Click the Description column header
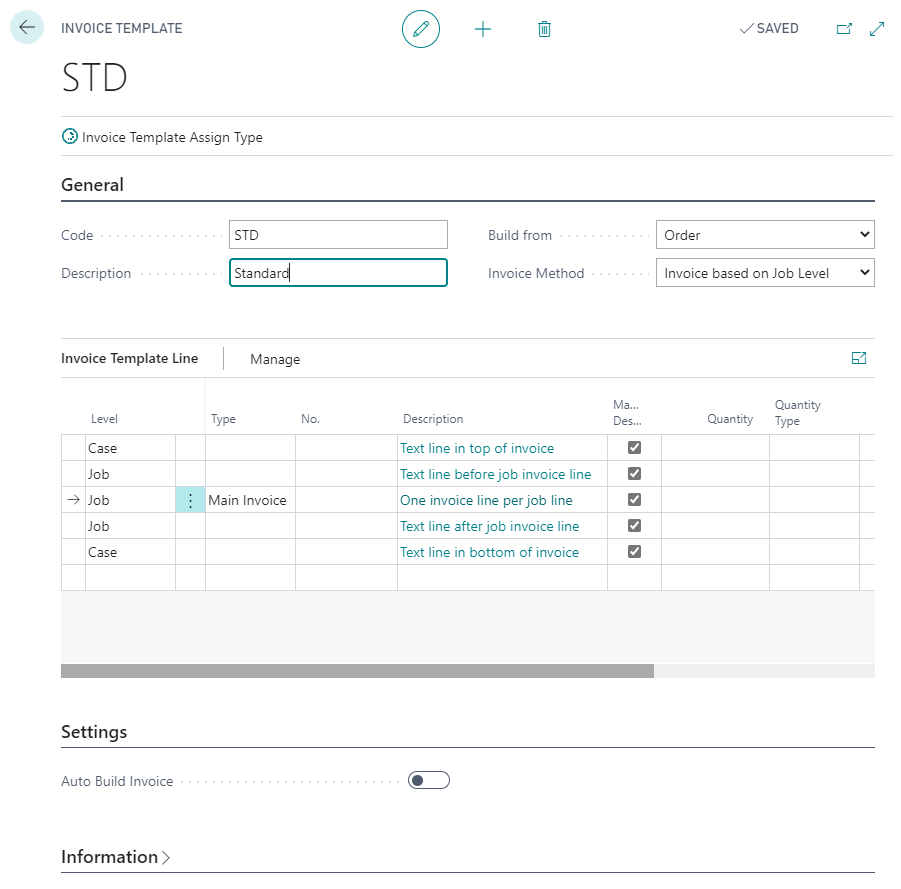The height and width of the screenshot is (889, 901). pyautogui.click(x=433, y=419)
